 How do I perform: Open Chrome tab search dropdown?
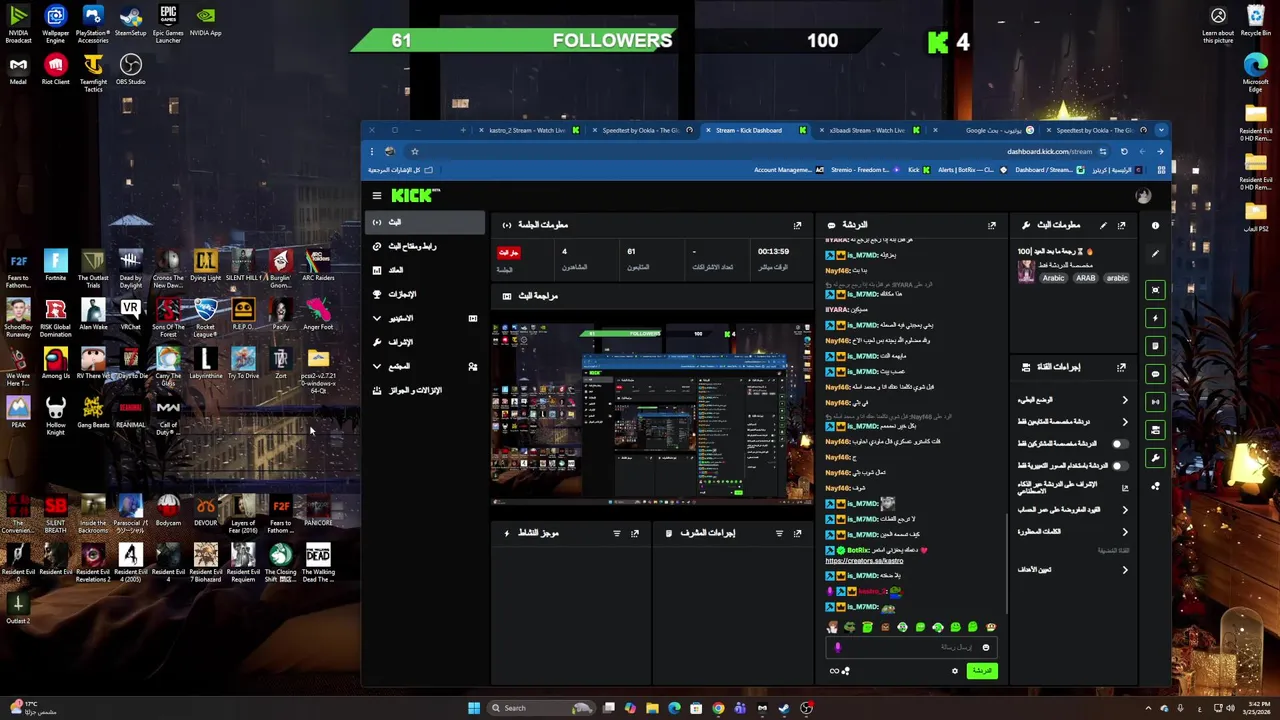1161,130
